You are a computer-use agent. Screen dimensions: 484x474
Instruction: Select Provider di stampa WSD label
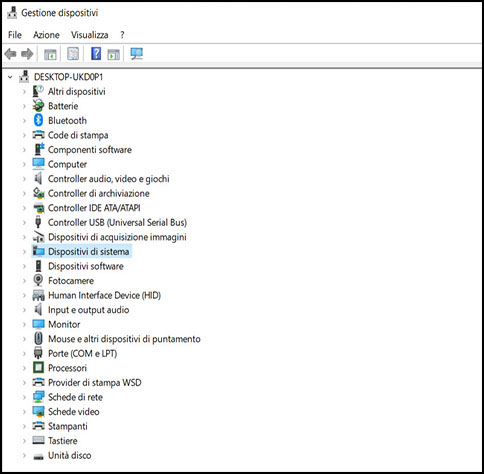pyautogui.click(x=95, y=382)
